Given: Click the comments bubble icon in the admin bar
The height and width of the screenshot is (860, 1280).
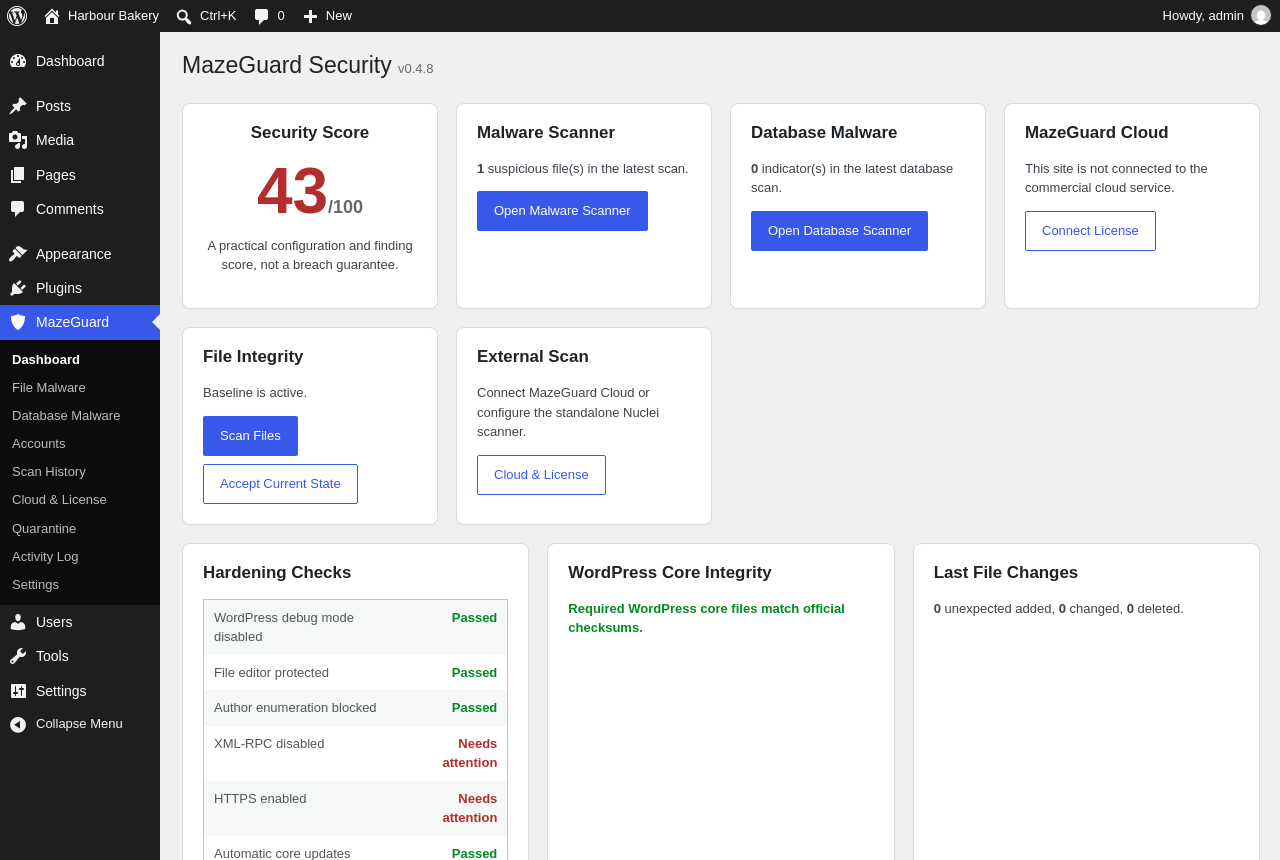Looking at the screenshot, I should pyautogui.click(x=262, y=16).
